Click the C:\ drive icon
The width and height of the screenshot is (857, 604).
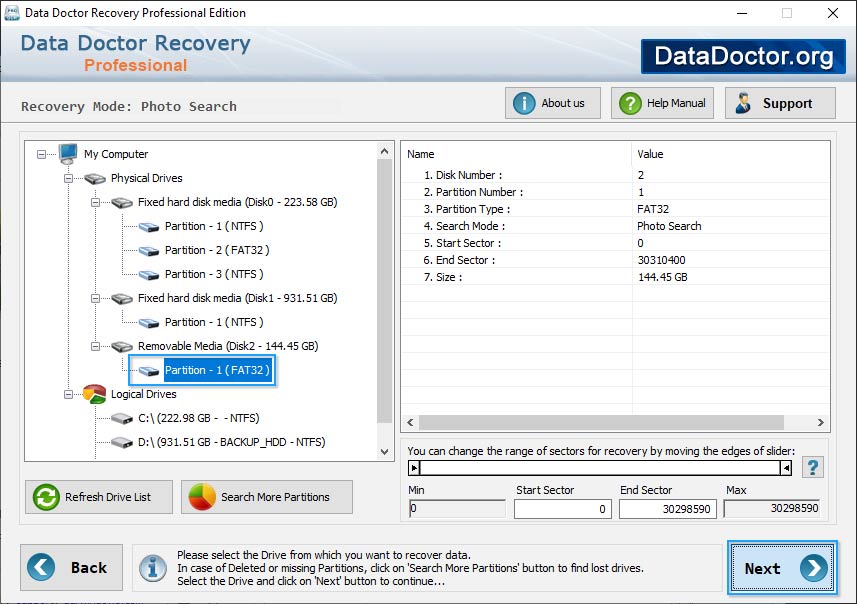click(122, 419)
